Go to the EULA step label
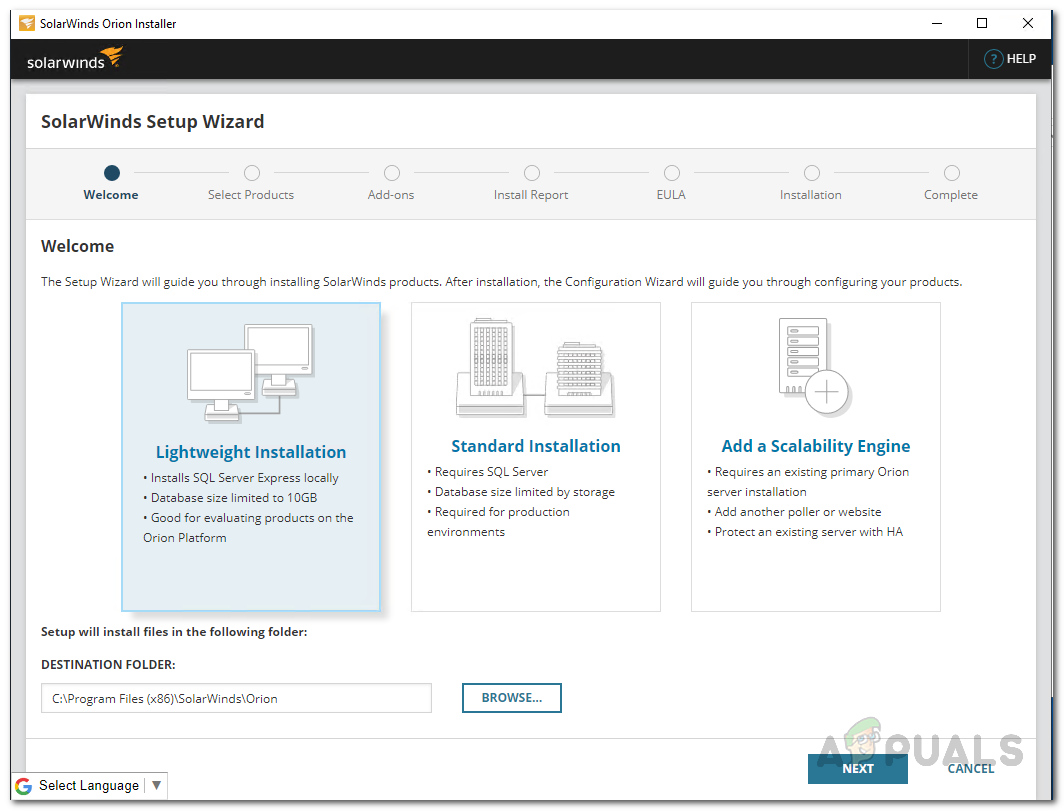Viewport: 1064px width, 811px height. 671,195
